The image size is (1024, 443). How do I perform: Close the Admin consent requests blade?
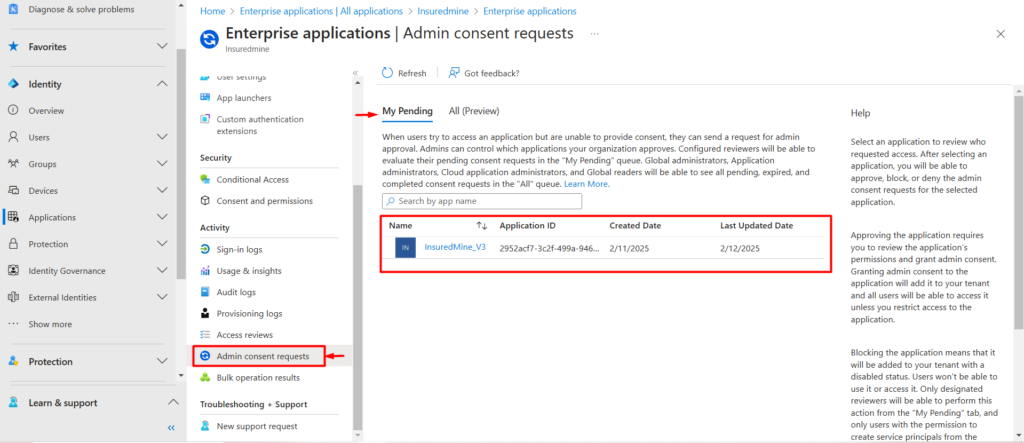click(x=1000, y=34)
